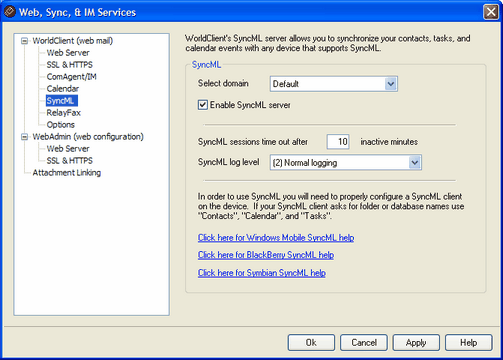
Task: Select WebAdmin (web configuration) in the tree
Action: pyautogui.click(x=88, y=137)
